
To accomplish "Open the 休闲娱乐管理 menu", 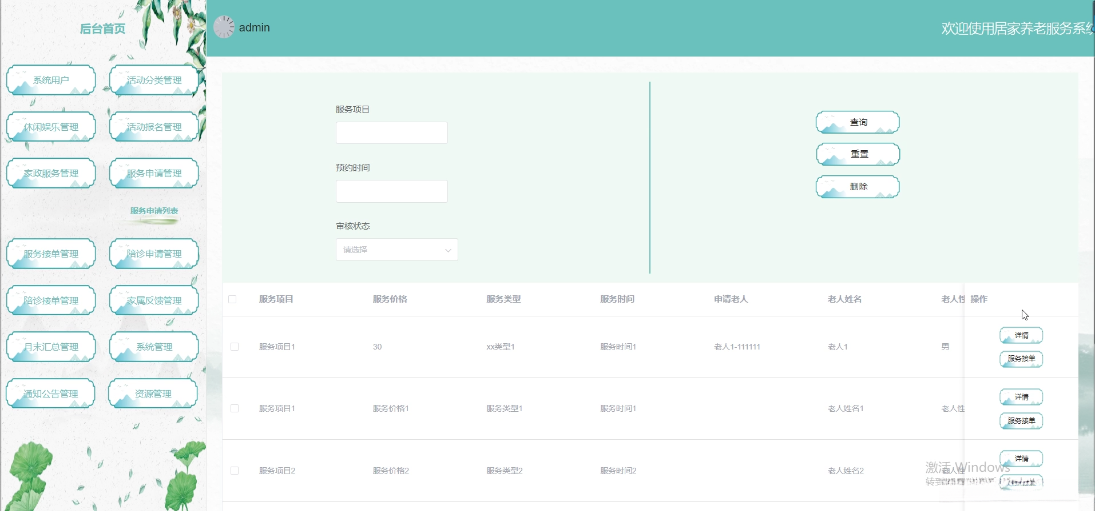I will (51, 127).
